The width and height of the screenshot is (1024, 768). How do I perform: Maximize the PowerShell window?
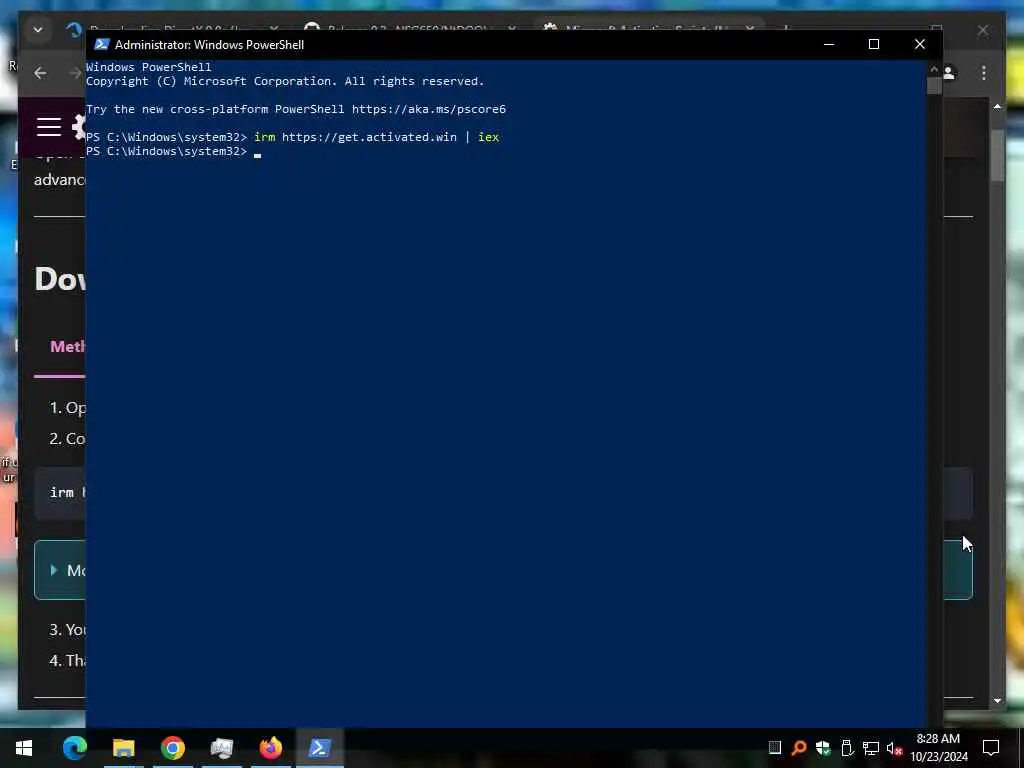[x=874, y=44]
